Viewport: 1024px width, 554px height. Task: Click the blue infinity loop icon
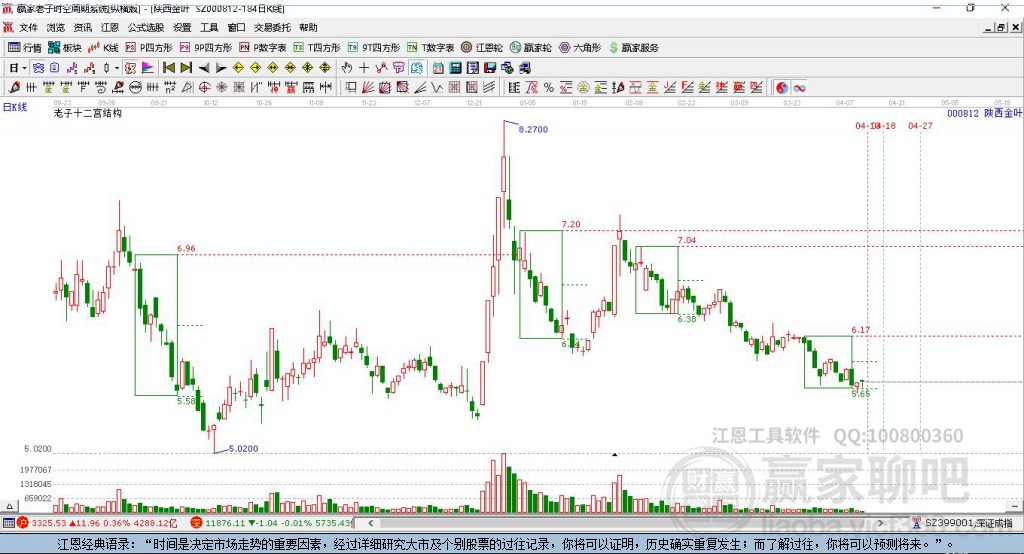click(x=800, y=88)
